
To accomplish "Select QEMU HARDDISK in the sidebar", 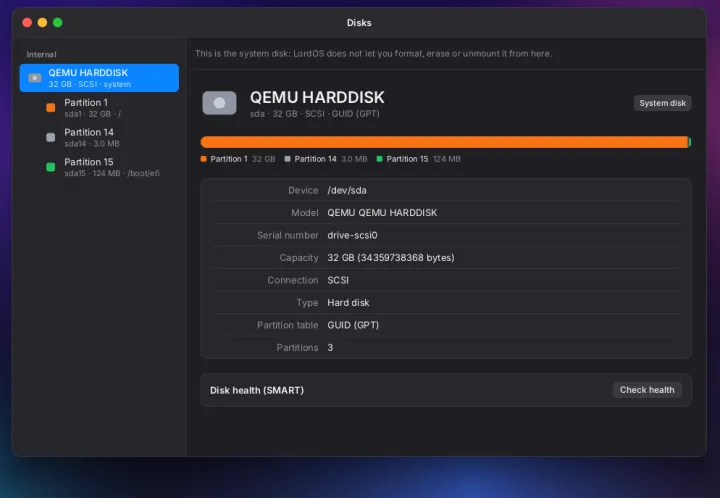I will tap(99, 78).
